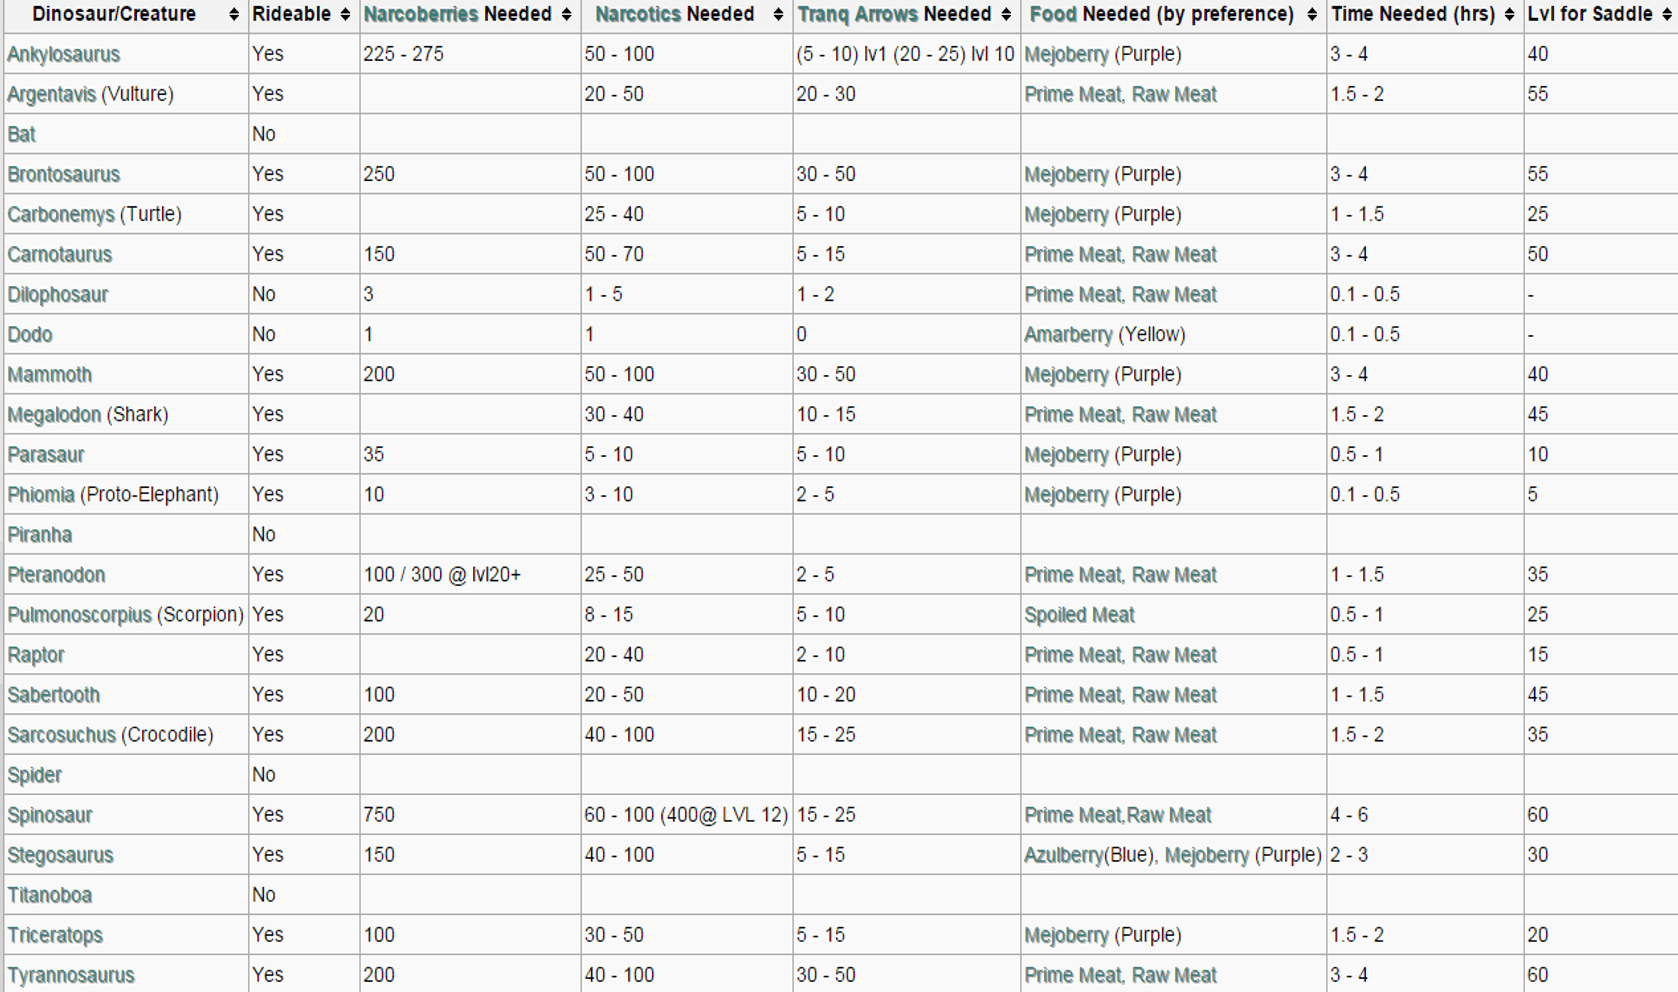
Task: Click sort arrows beside Rideable header
Action: pos(345,15)
